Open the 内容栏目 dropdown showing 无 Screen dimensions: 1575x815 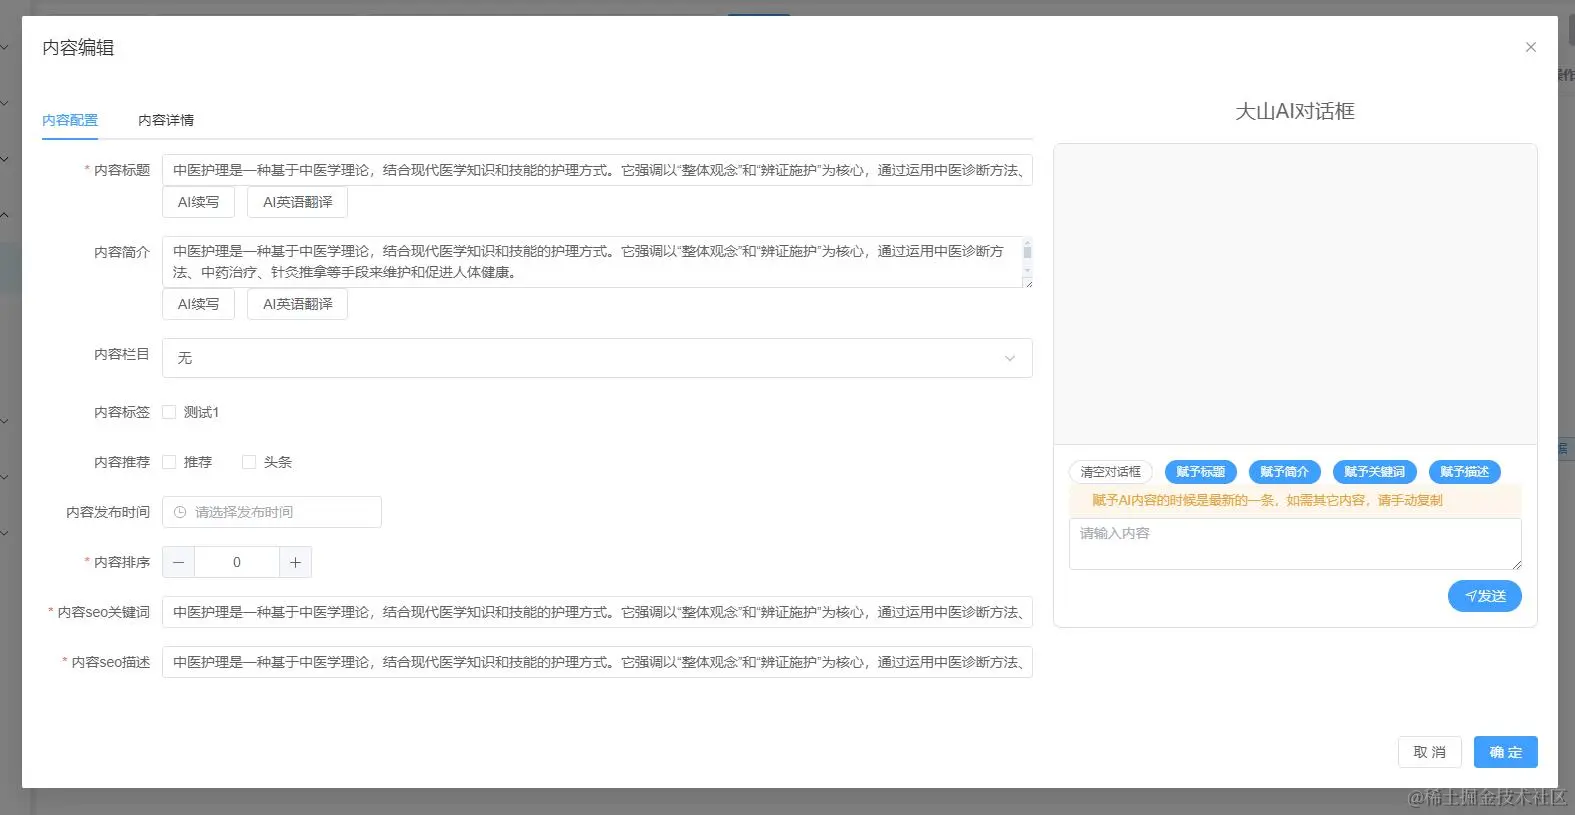[x=597, y=358]
